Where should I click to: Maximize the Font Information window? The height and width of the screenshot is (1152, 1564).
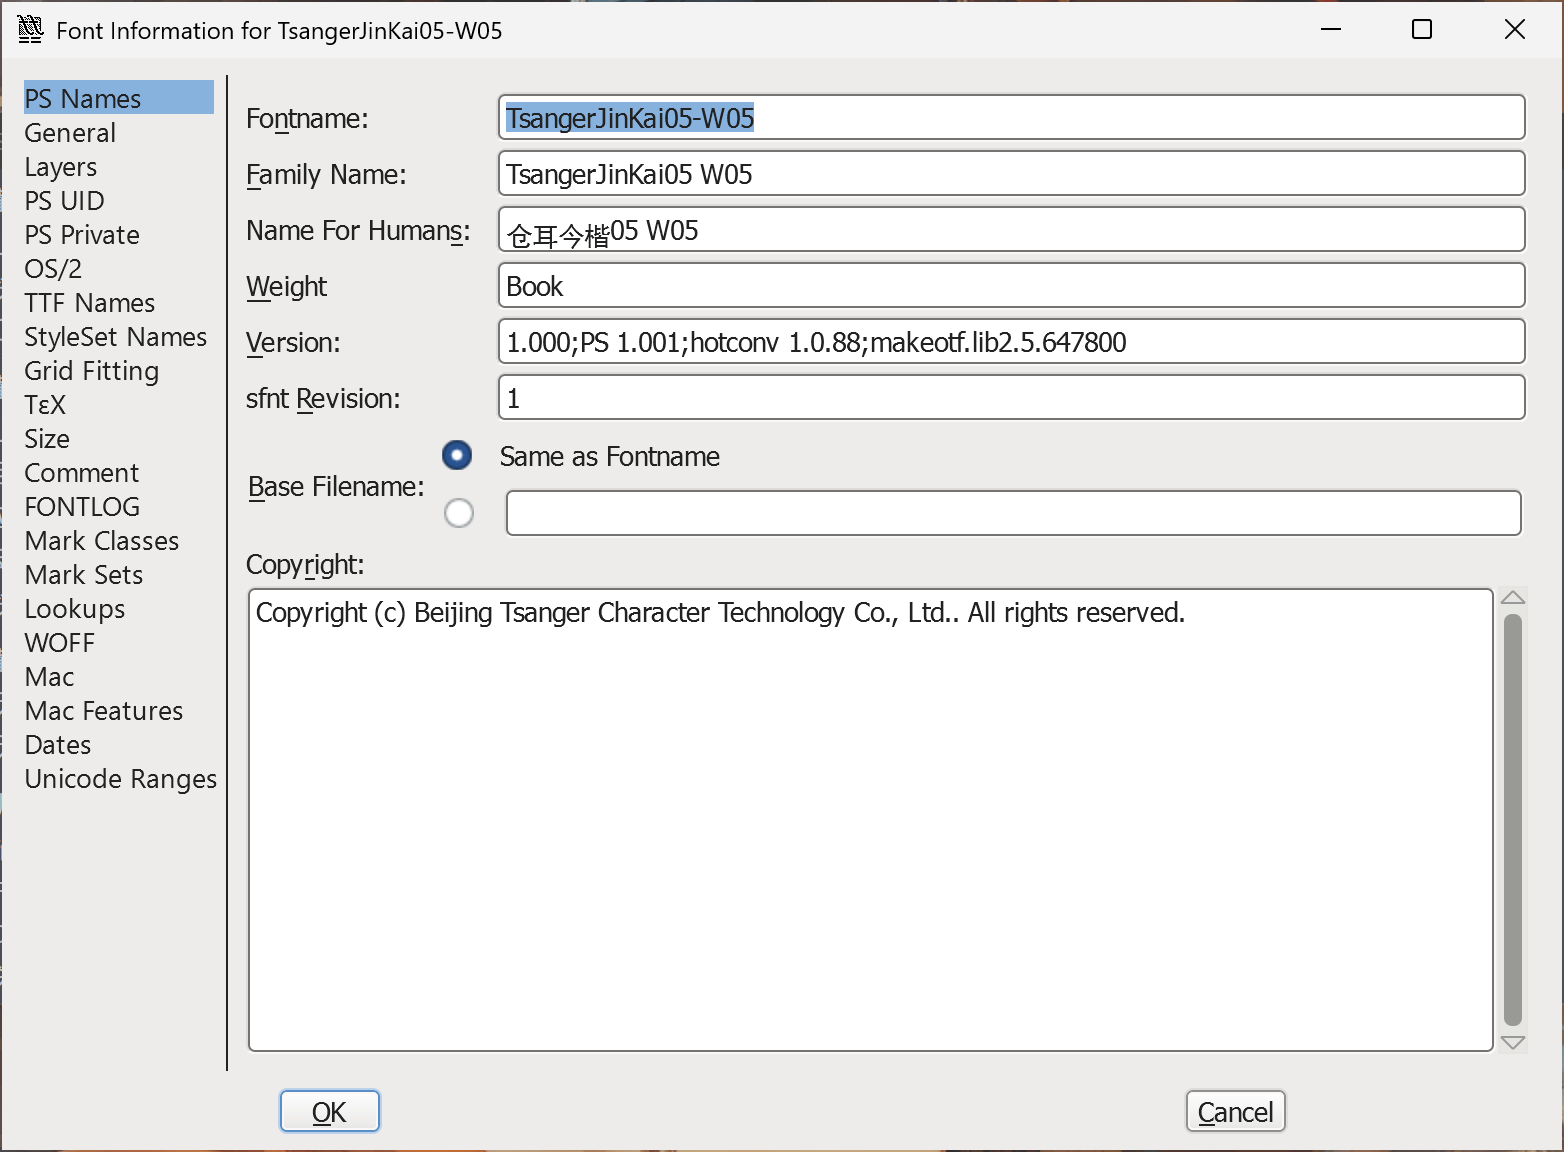point(1422,30)
